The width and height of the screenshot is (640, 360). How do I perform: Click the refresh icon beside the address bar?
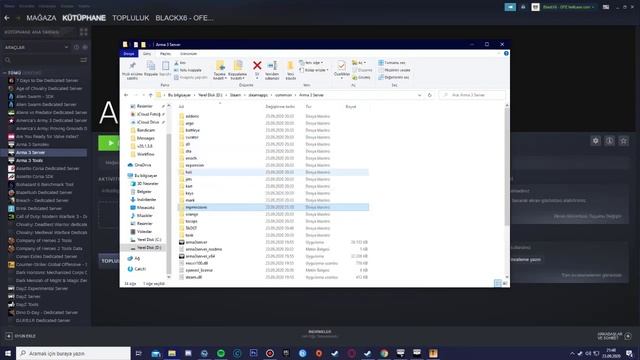tap(429, 95)
